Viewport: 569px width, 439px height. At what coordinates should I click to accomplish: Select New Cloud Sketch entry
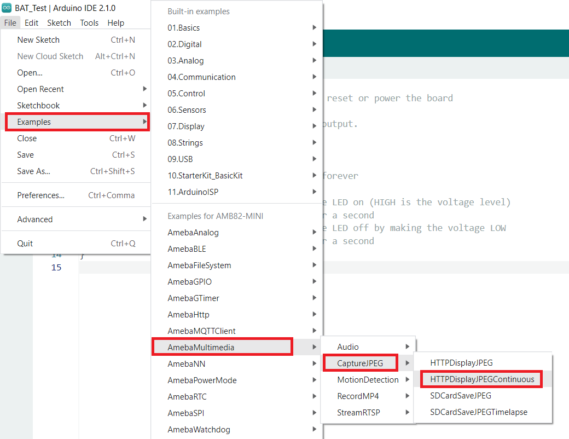[x=76, y=56]
